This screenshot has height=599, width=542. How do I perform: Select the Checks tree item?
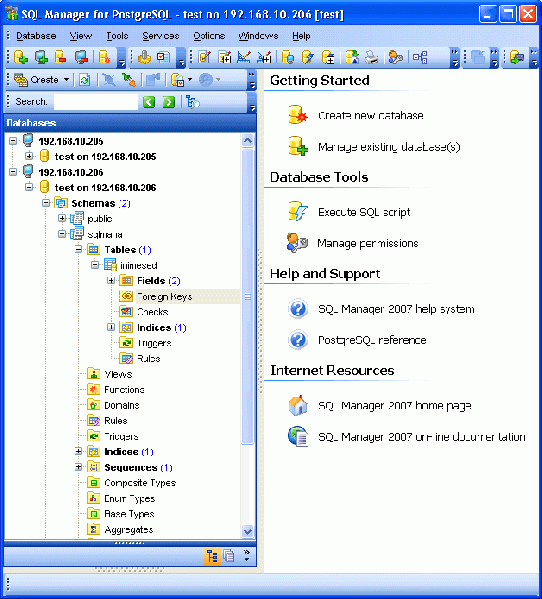tap(153, 312)
